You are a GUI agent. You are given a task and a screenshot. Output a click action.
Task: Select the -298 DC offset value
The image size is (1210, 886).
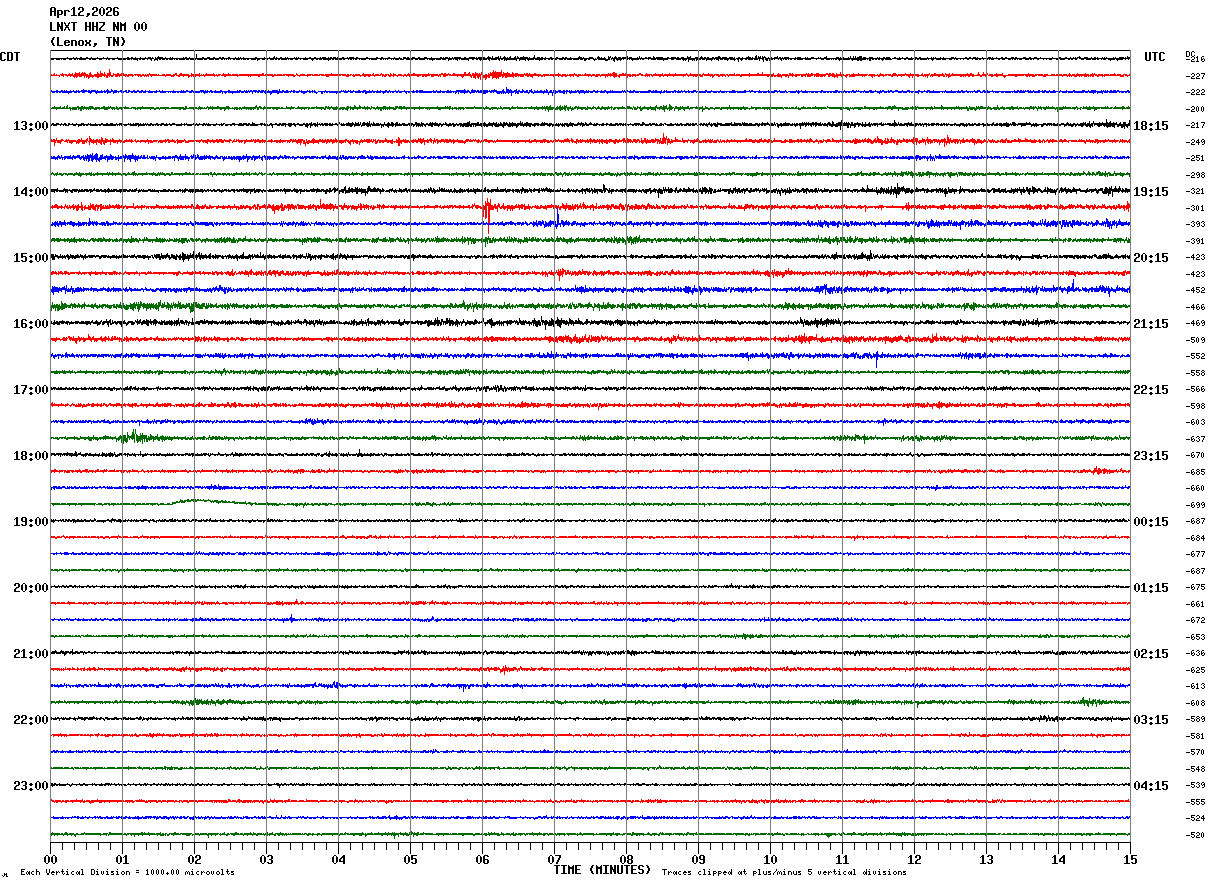pos(1195,175)
